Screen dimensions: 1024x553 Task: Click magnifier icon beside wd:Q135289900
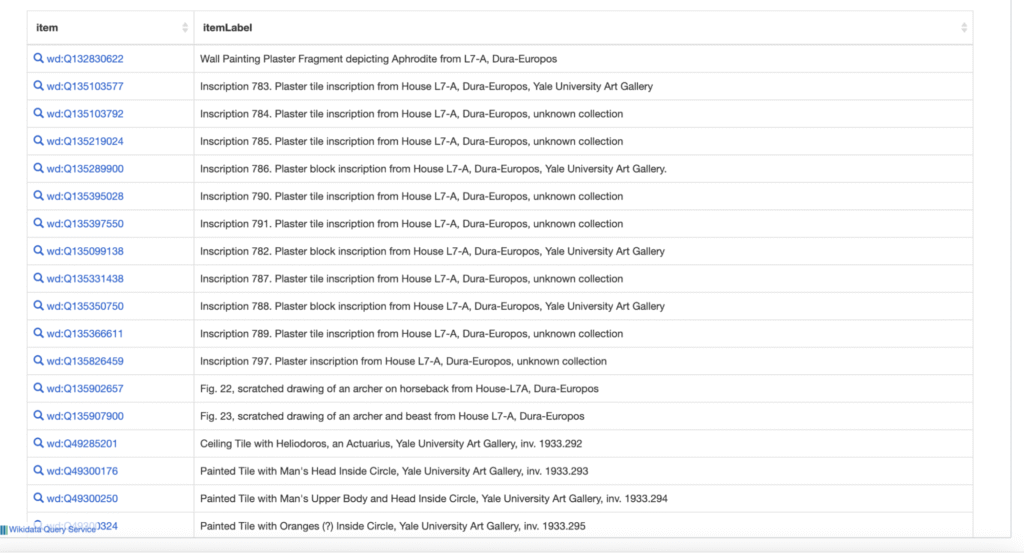click(39, 169)
